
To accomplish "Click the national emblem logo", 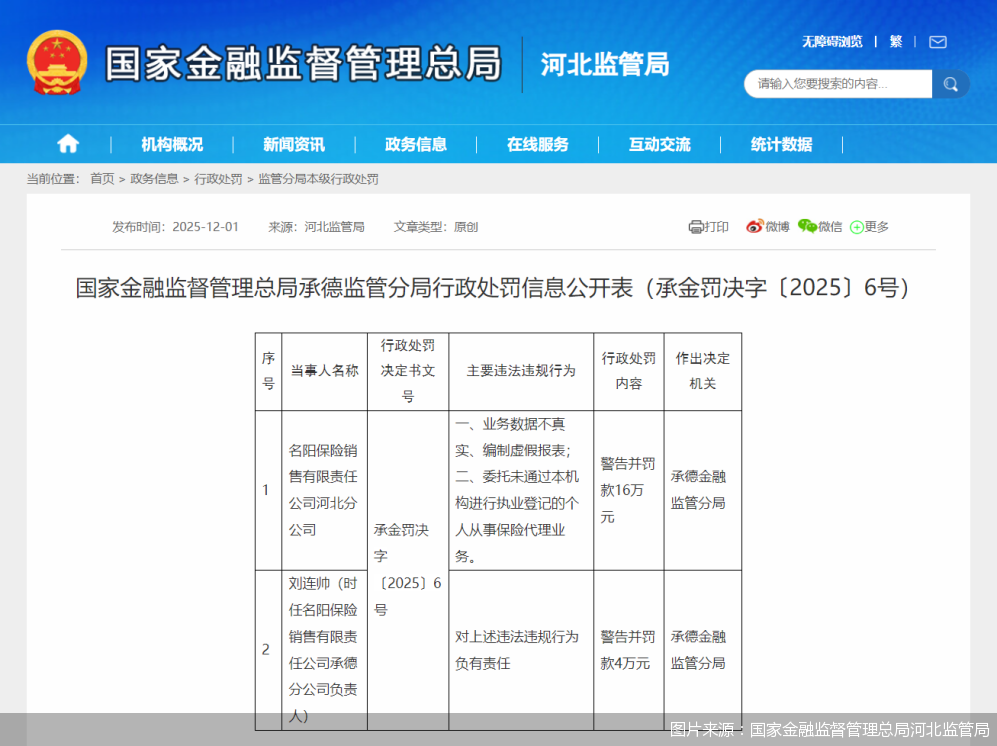I will coord(56,62).
